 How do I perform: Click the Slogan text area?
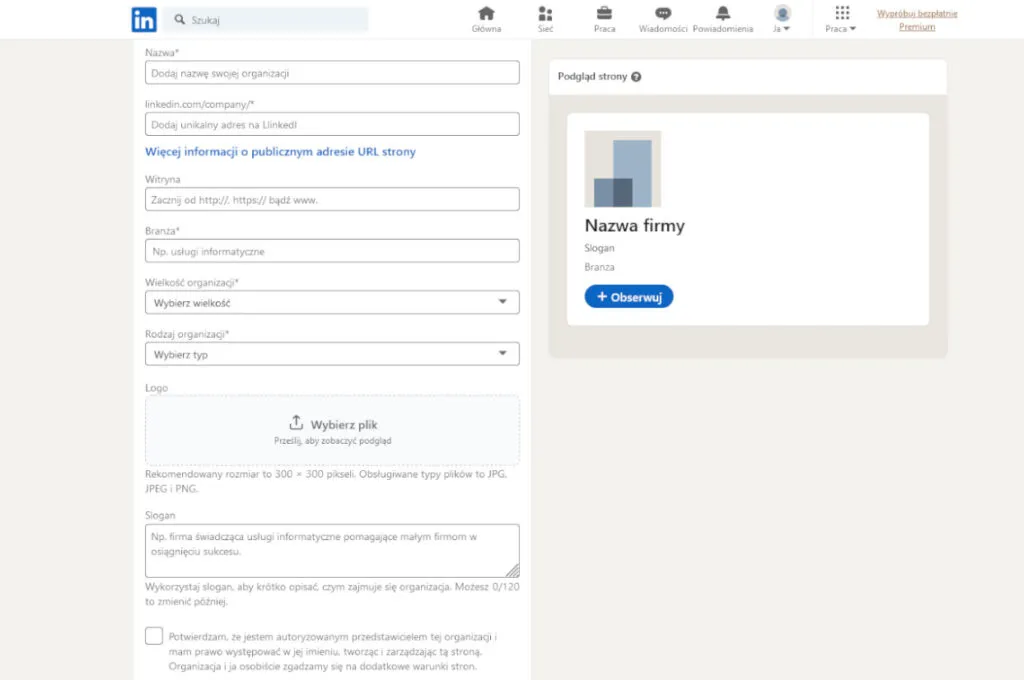[332, 550]
